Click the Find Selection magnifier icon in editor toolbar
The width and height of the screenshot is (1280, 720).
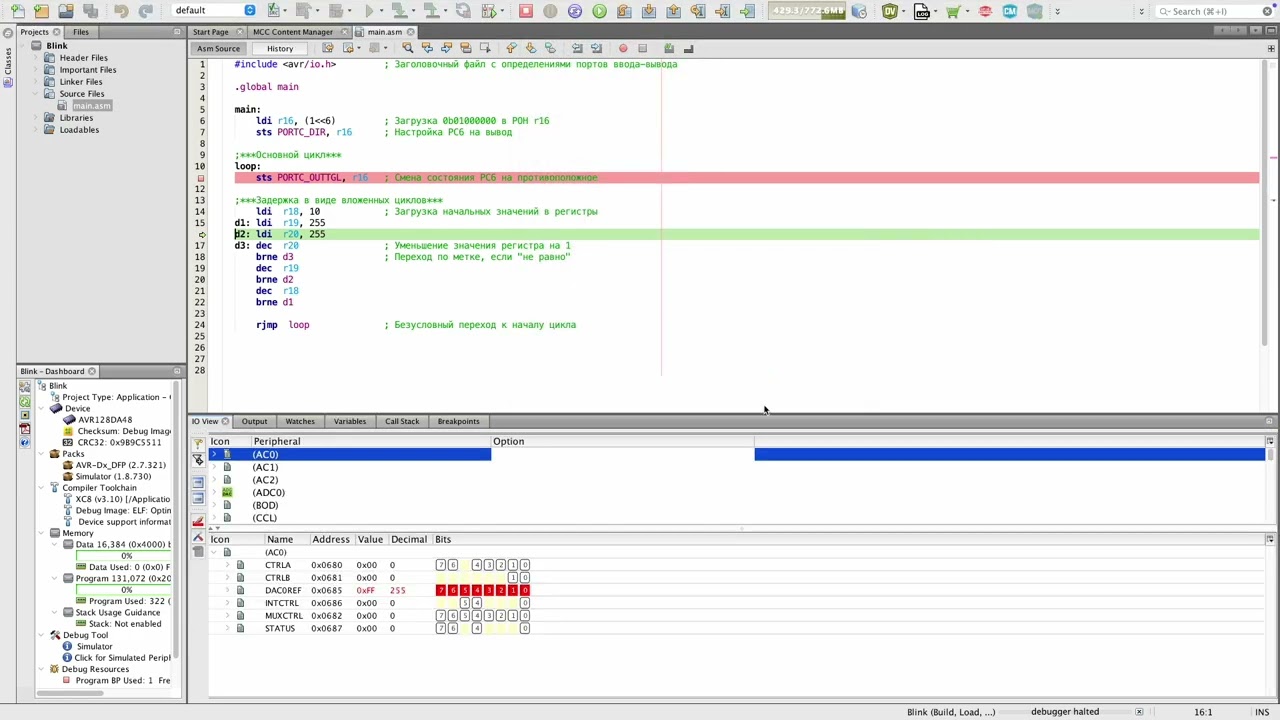(x=407, y=48)
